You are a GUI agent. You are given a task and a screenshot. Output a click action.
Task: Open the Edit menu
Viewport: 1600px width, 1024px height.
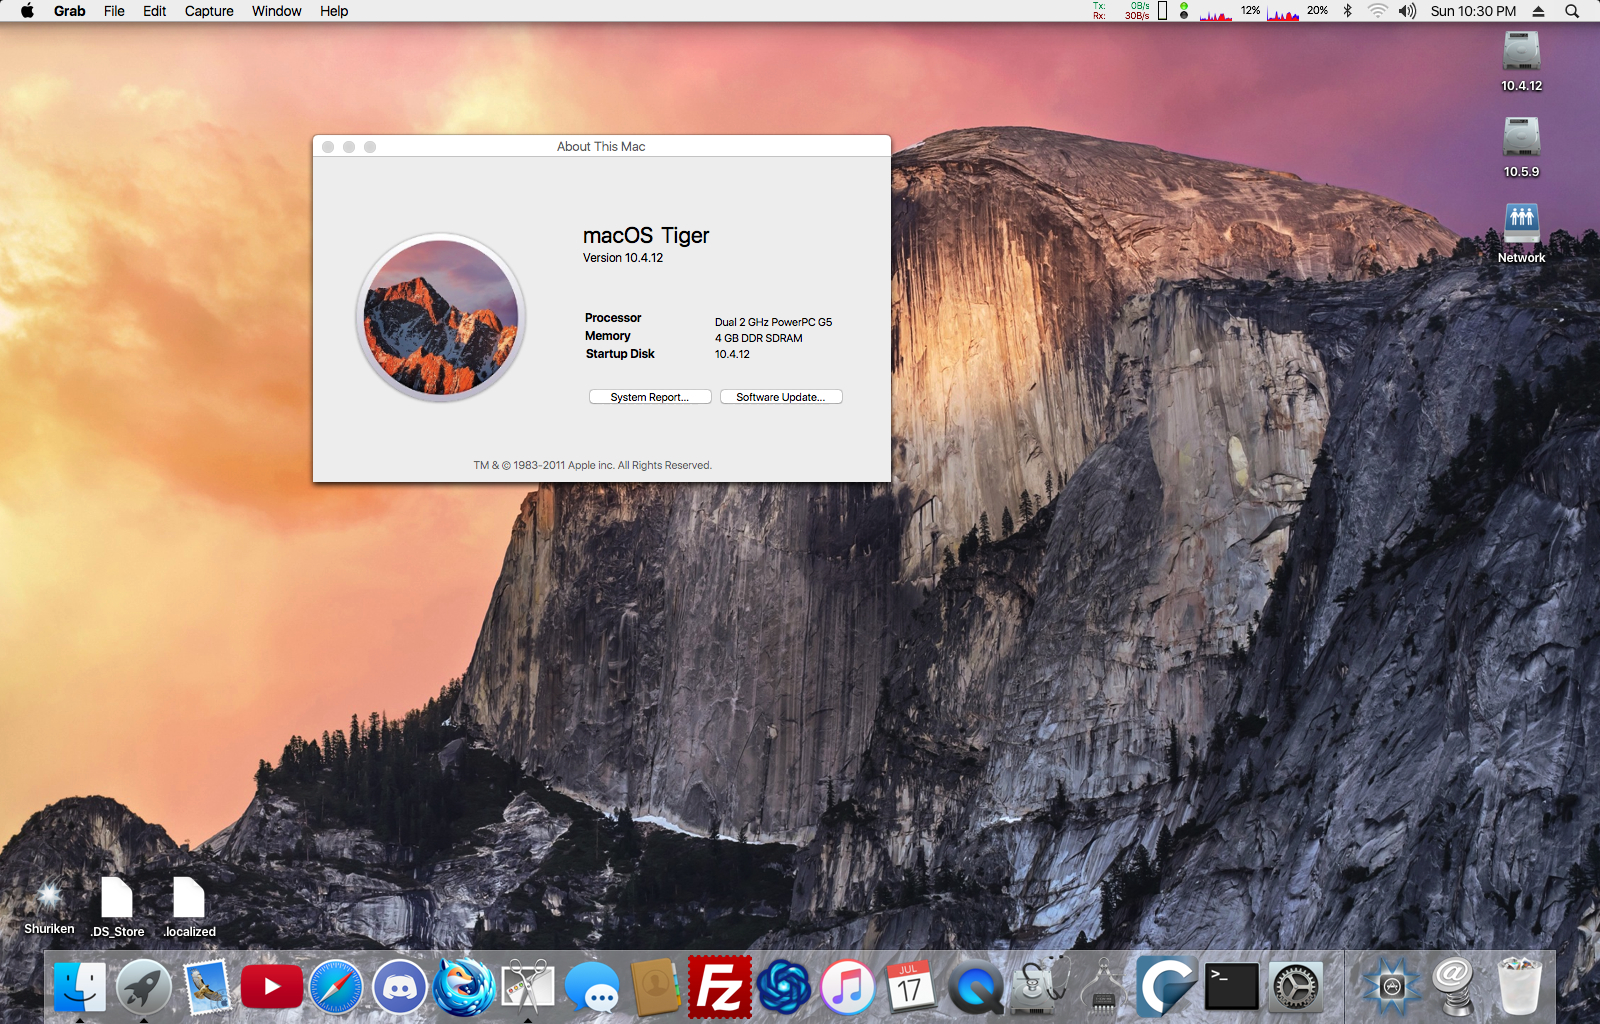[x=154, y=11]
